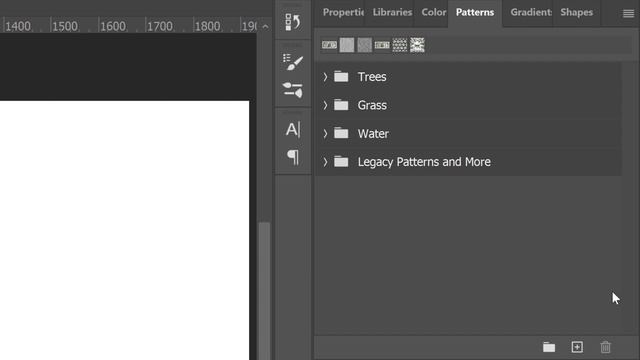Switch to the Gradients tab
This screenshot has height=360, width=640.
[531, 12]
